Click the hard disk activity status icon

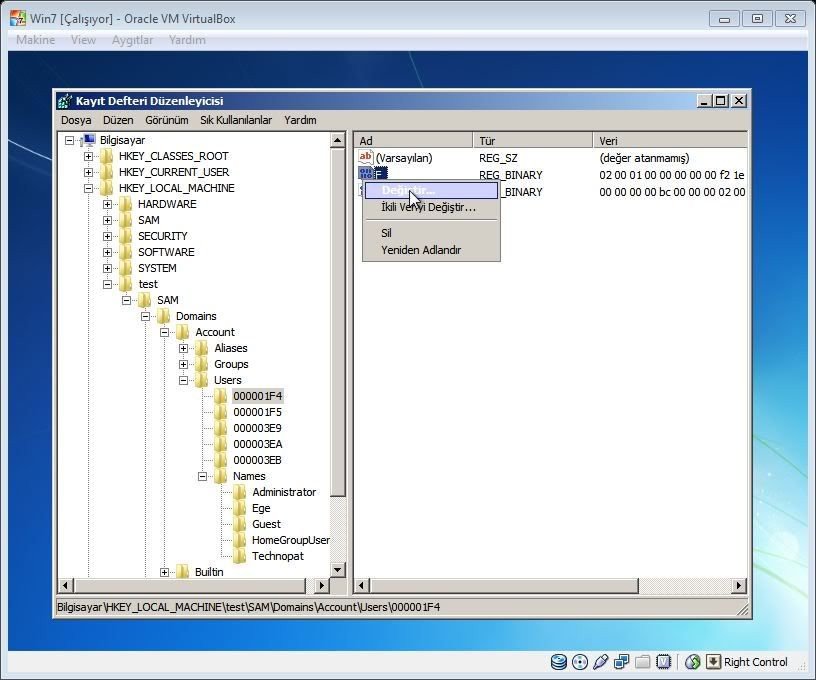point(559,662)
